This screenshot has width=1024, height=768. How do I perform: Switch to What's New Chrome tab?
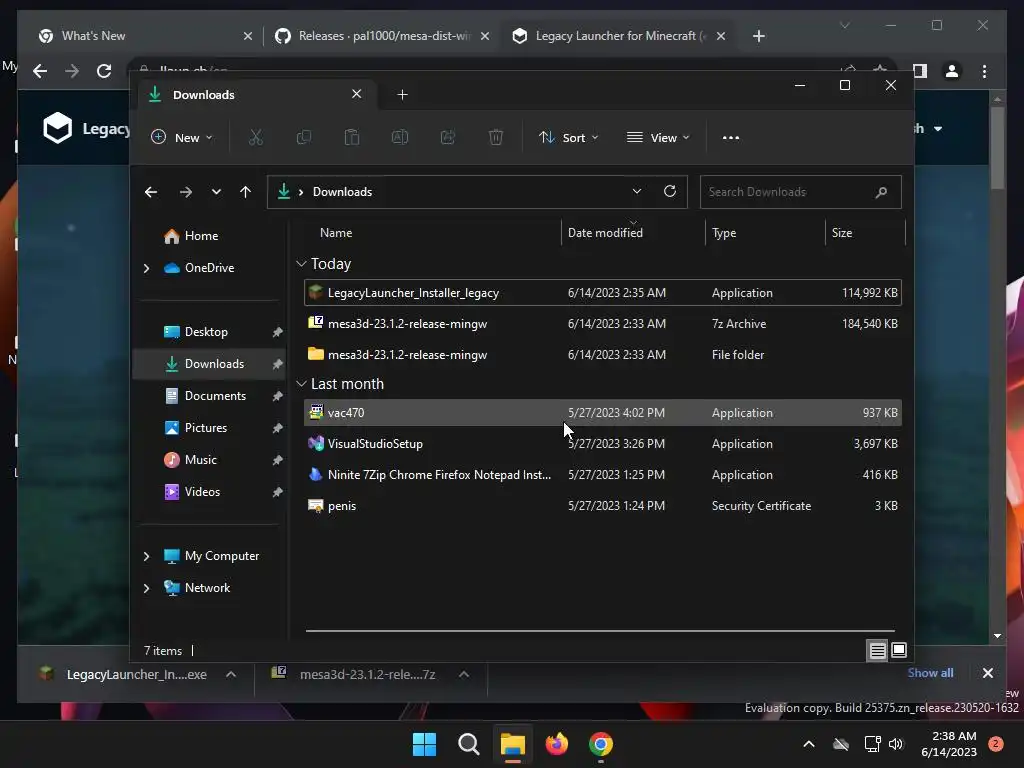(x=145, y=36)
